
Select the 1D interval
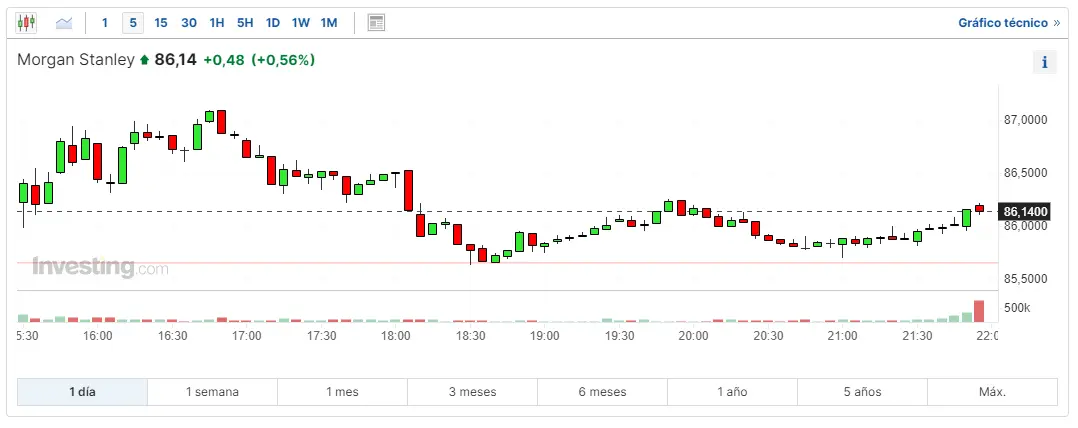click(x=273, y=23)
